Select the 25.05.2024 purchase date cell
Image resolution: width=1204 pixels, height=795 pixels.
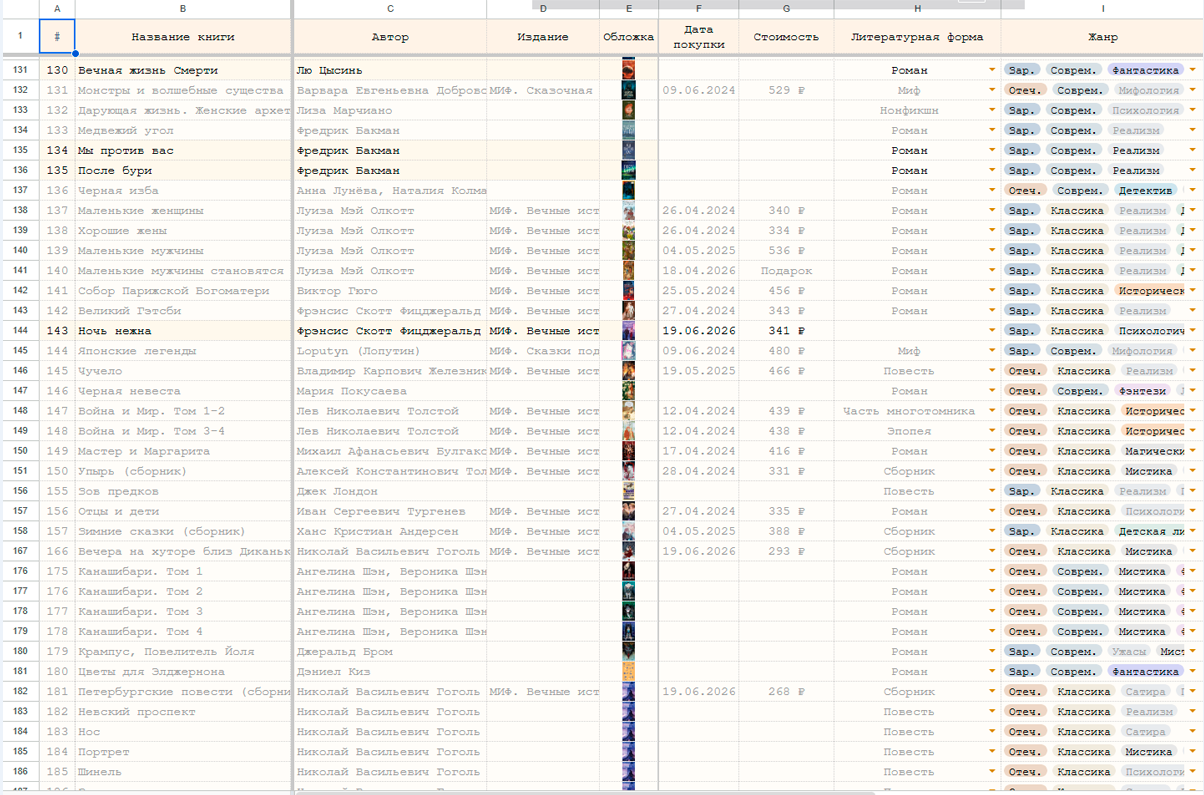(699, 291)
